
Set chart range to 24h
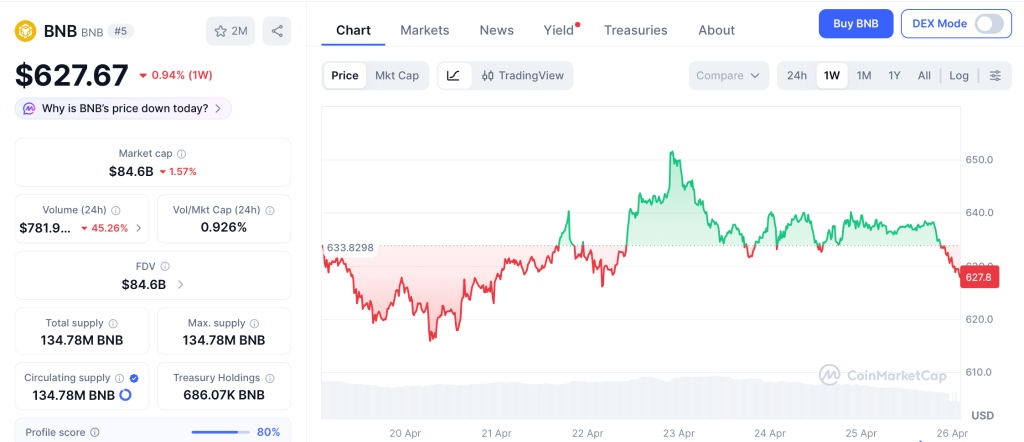[x=797, y=76]
